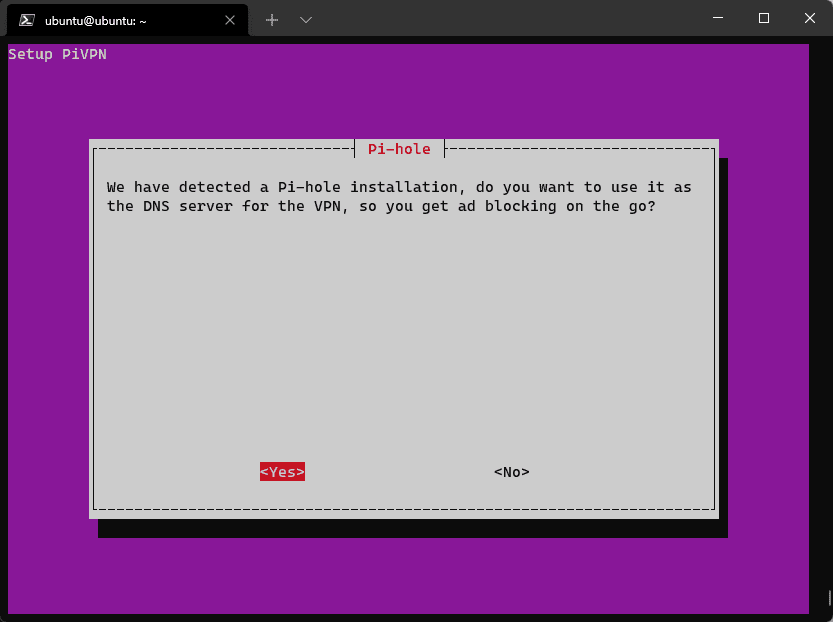The image size is (833, 622).
Task: Click the PowerShell icon on the tab
Action: tap(27, 20)
